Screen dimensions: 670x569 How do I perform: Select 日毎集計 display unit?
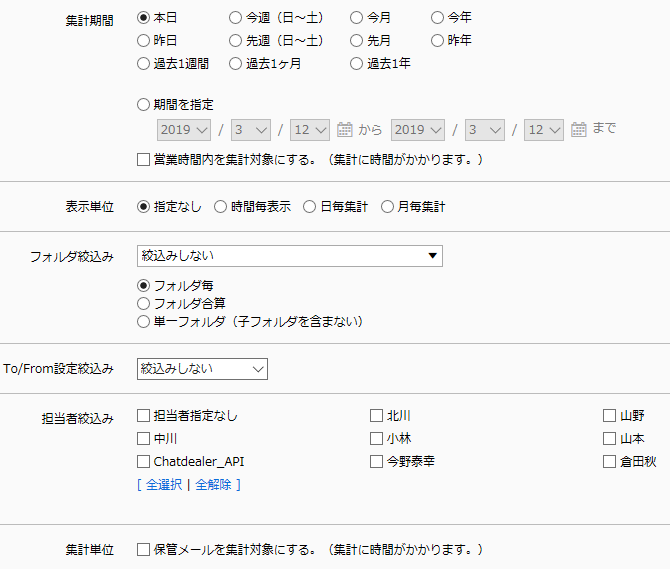click(309, 207)
